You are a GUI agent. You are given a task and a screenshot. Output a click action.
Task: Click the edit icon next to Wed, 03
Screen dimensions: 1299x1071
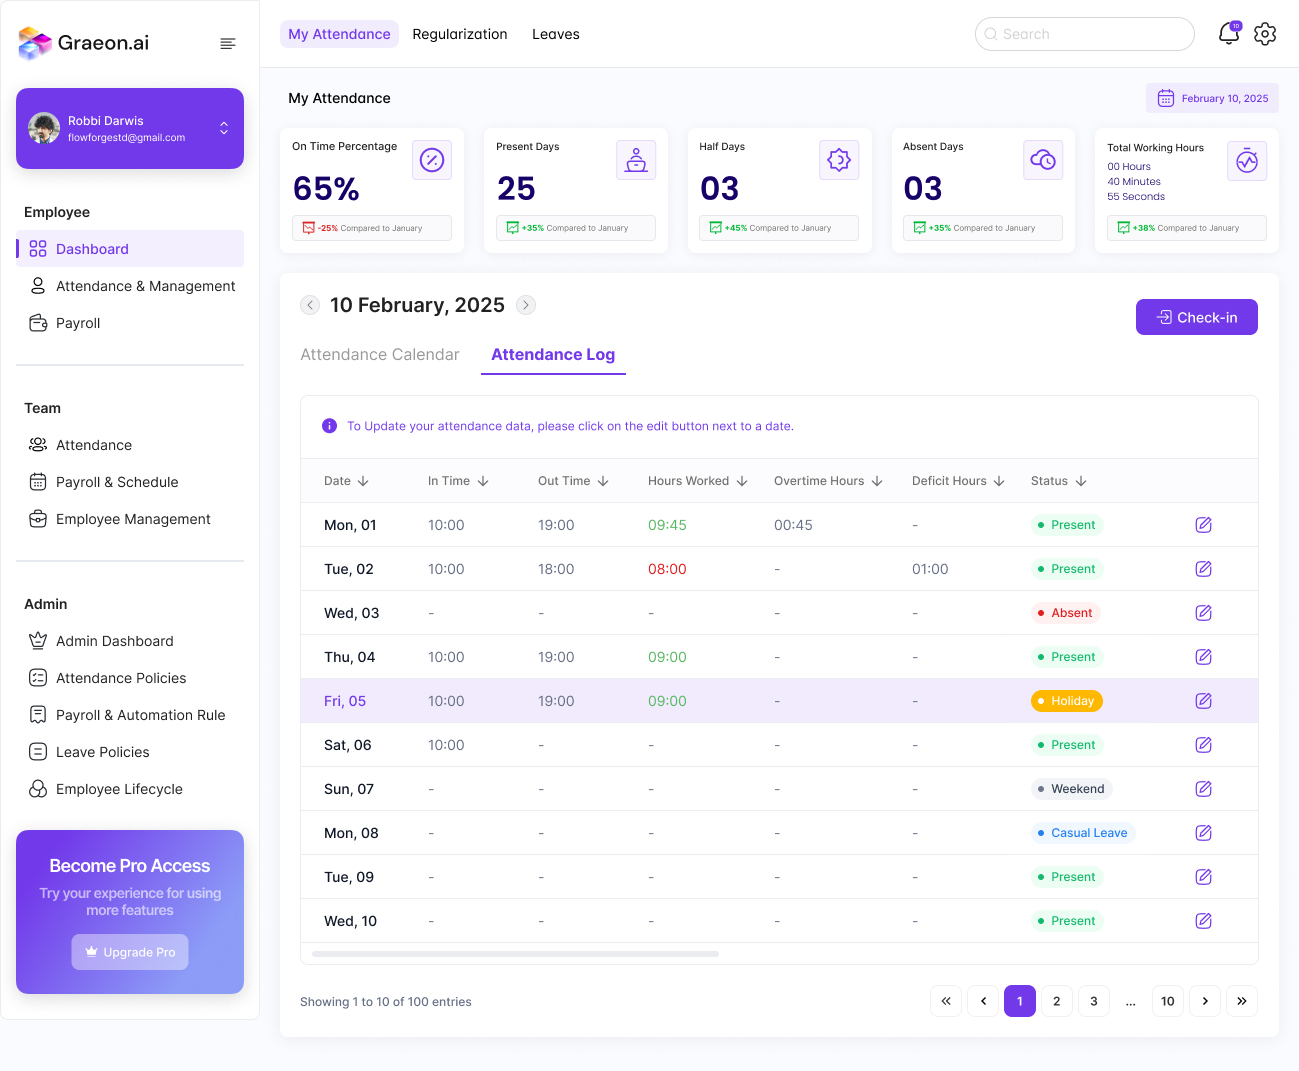(x=1203, y=612)
